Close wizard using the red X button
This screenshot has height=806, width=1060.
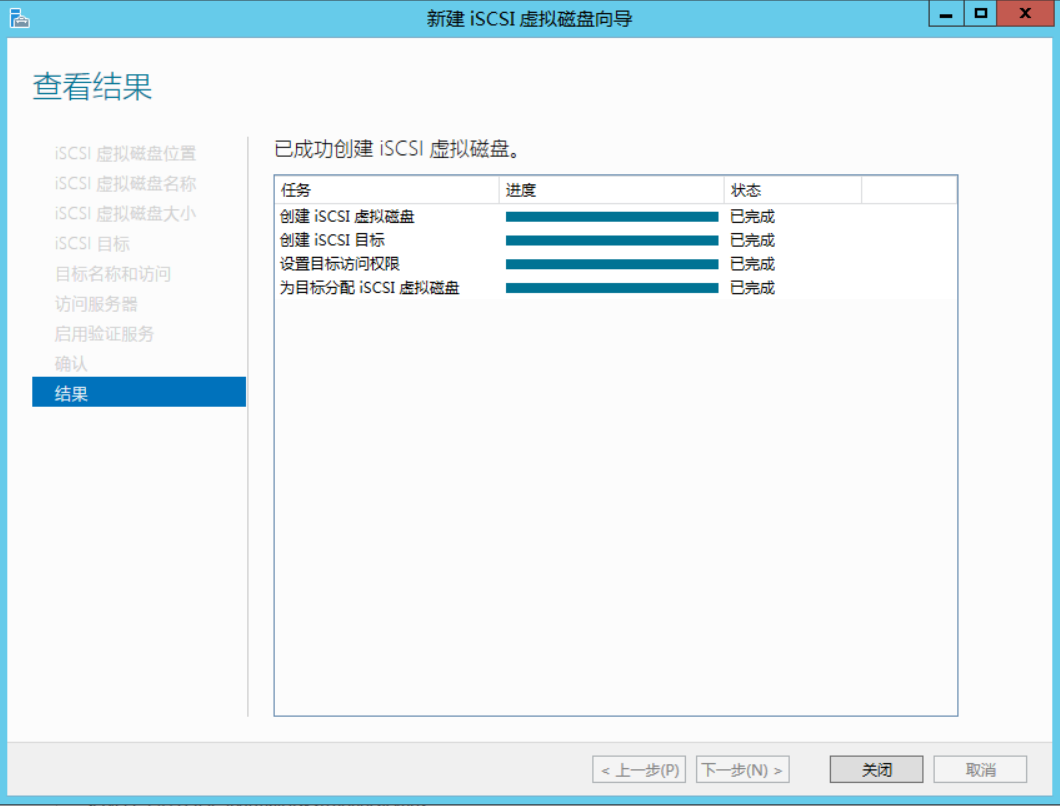tap(1025, 14)
